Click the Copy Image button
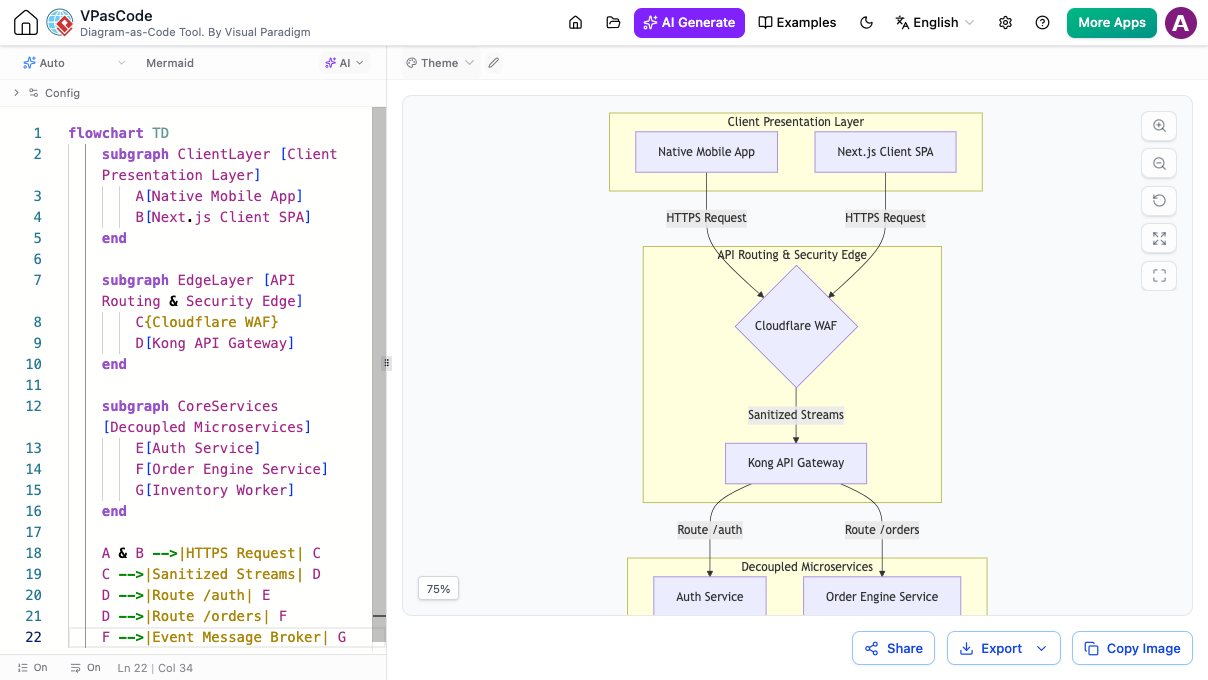 (1132, 648)
